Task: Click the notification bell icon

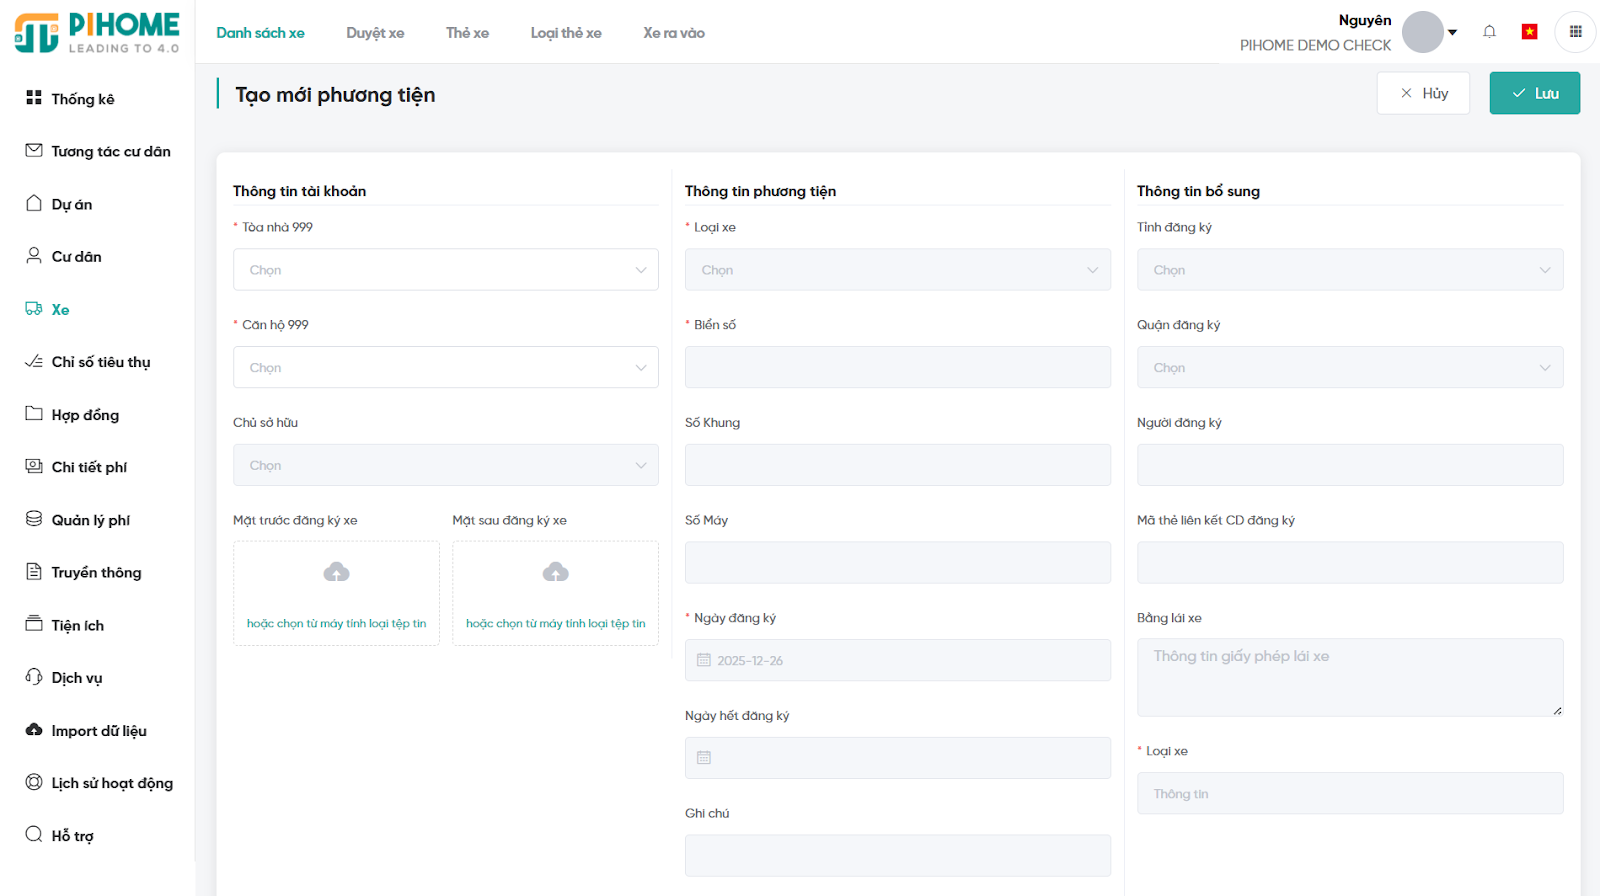Action: click(1489, 32)
